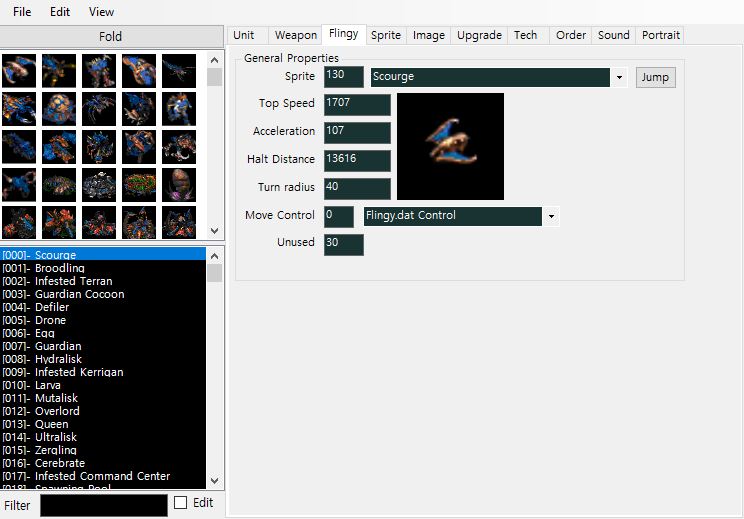Click the Jump button
This screenshot has height=519, width=744.
[655, 77]
